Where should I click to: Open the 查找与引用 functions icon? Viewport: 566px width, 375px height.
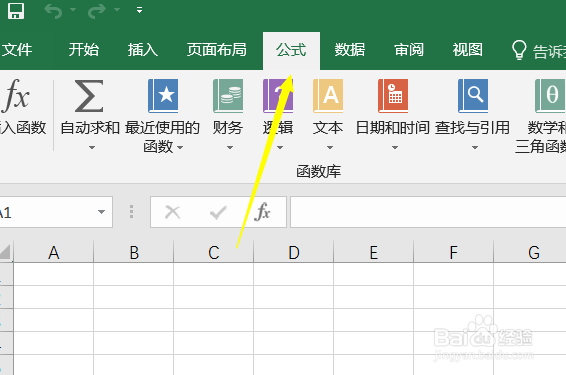pyautogui.click(x=473, y=96)
